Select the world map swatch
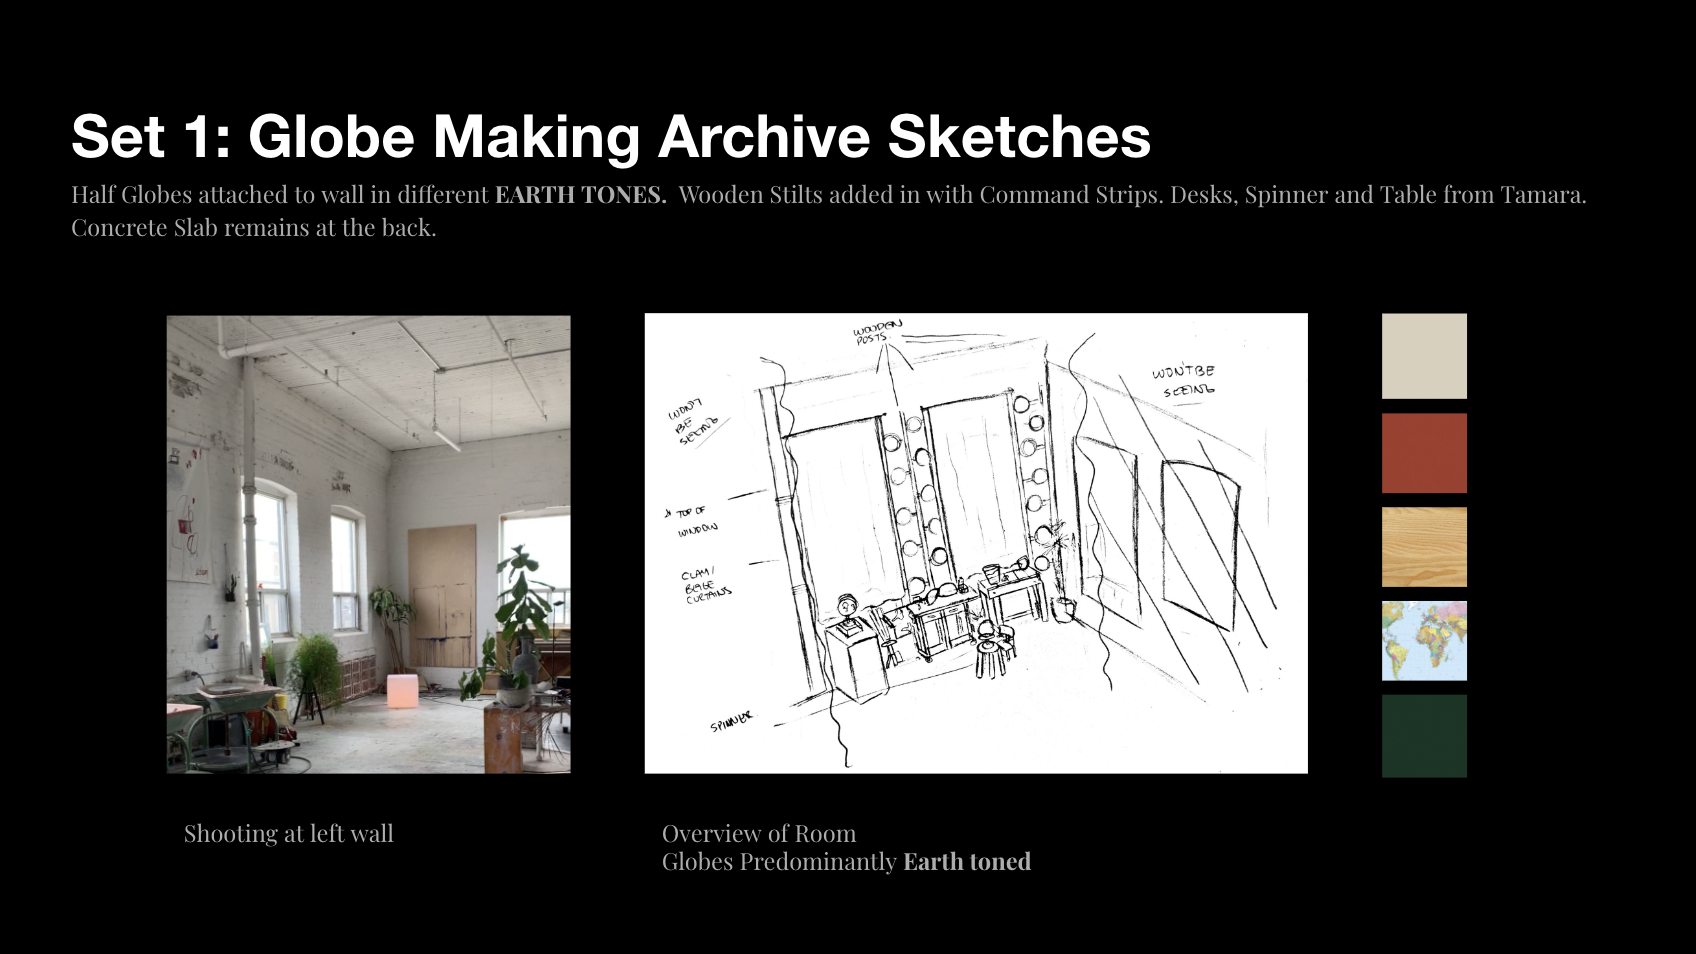 (1424, 641)
